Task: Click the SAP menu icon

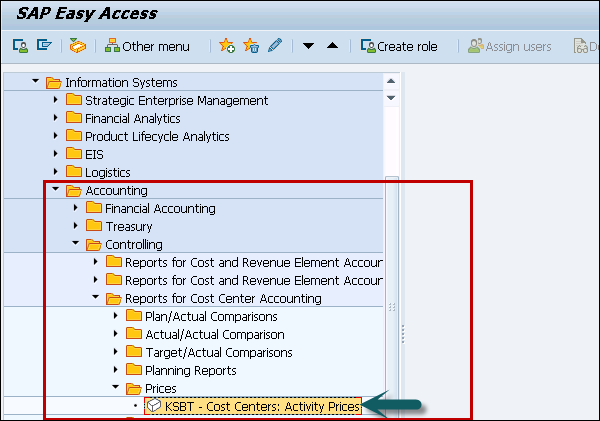Action: [43, 46]
